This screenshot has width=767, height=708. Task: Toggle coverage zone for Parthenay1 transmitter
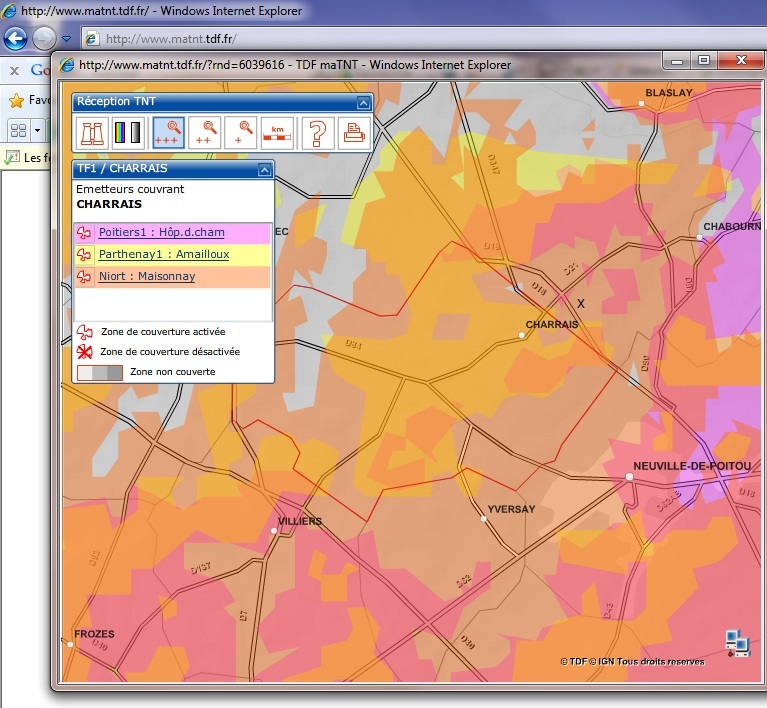pos(84,254)
